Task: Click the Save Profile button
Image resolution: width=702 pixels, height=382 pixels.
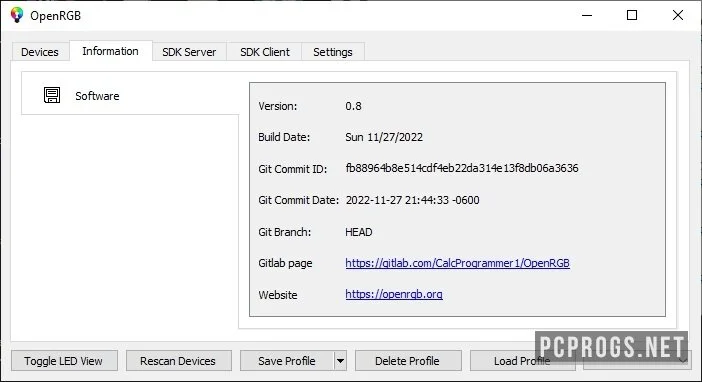Action: point(287,361)
